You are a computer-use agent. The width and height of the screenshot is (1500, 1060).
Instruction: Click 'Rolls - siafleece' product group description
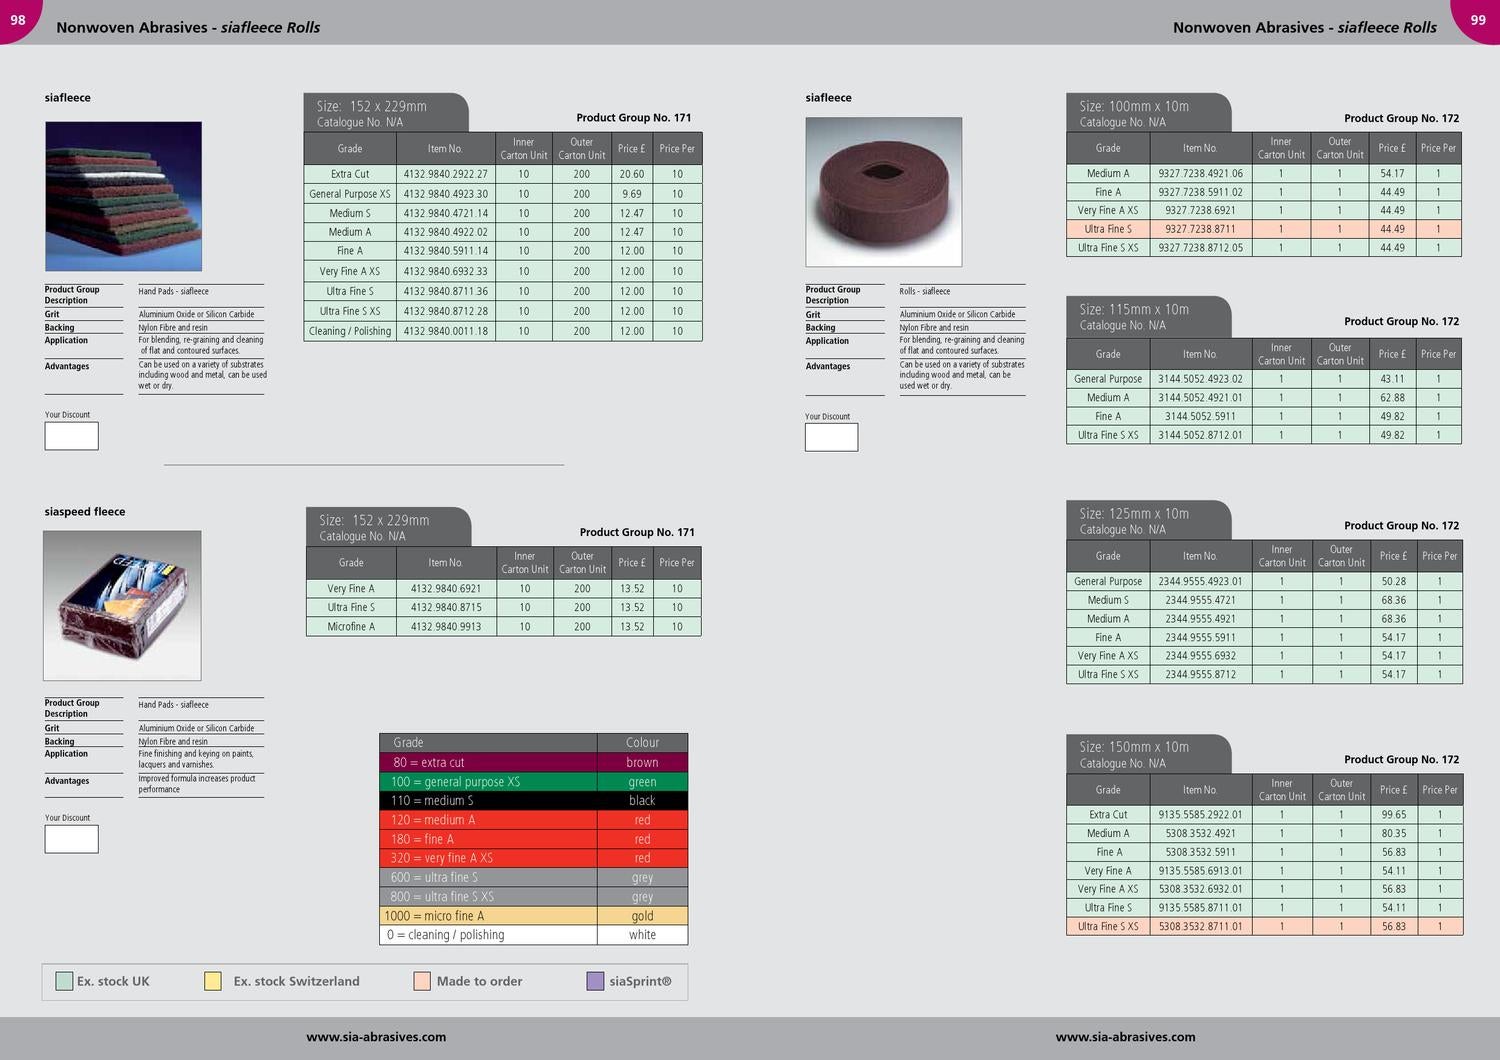[925, 291]
